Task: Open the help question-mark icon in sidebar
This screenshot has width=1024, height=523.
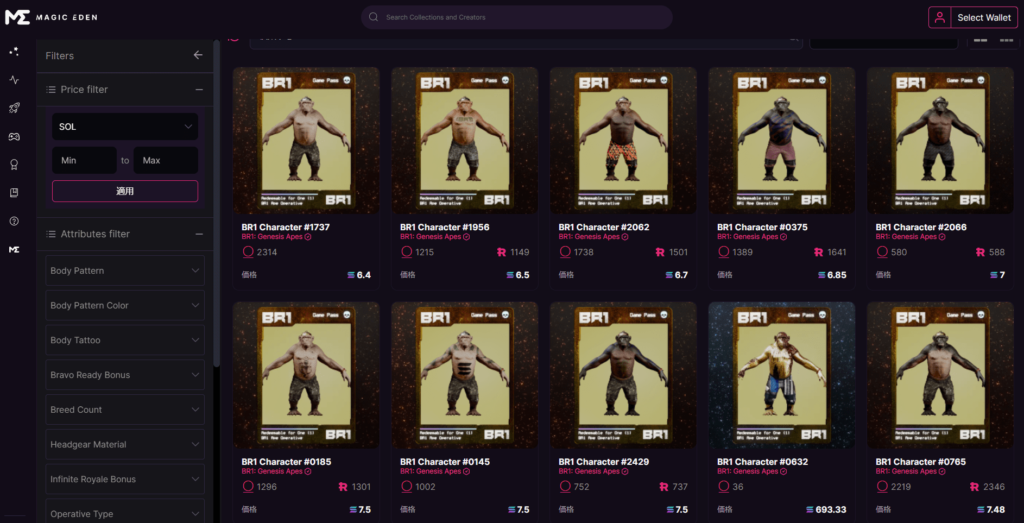Action: (x=14, y=221)
